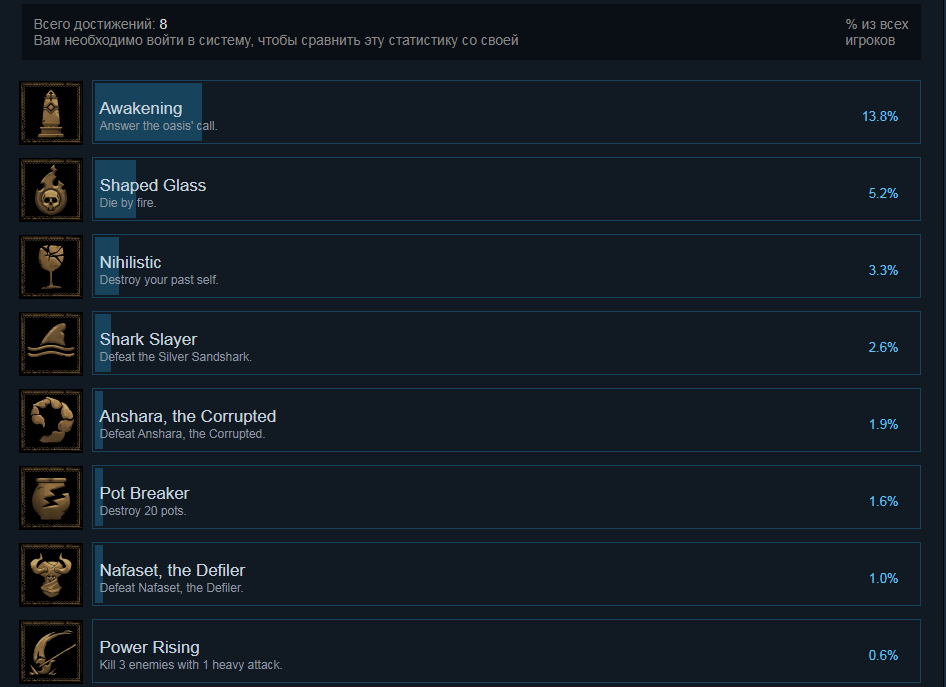The width and height of the screenshot is (946, 687).
Task: Open the Anshara serpent ring icon
Action: tap(51, 421)
